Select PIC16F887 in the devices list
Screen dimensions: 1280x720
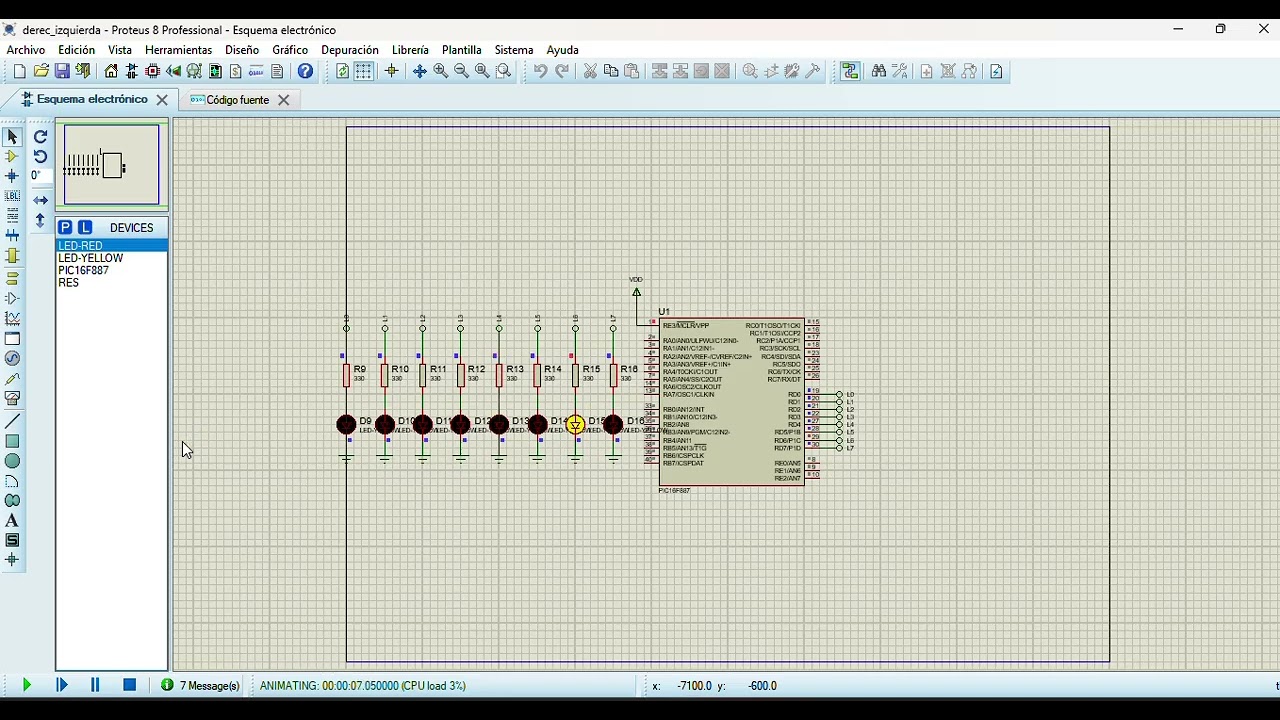[x=111, y=270]
